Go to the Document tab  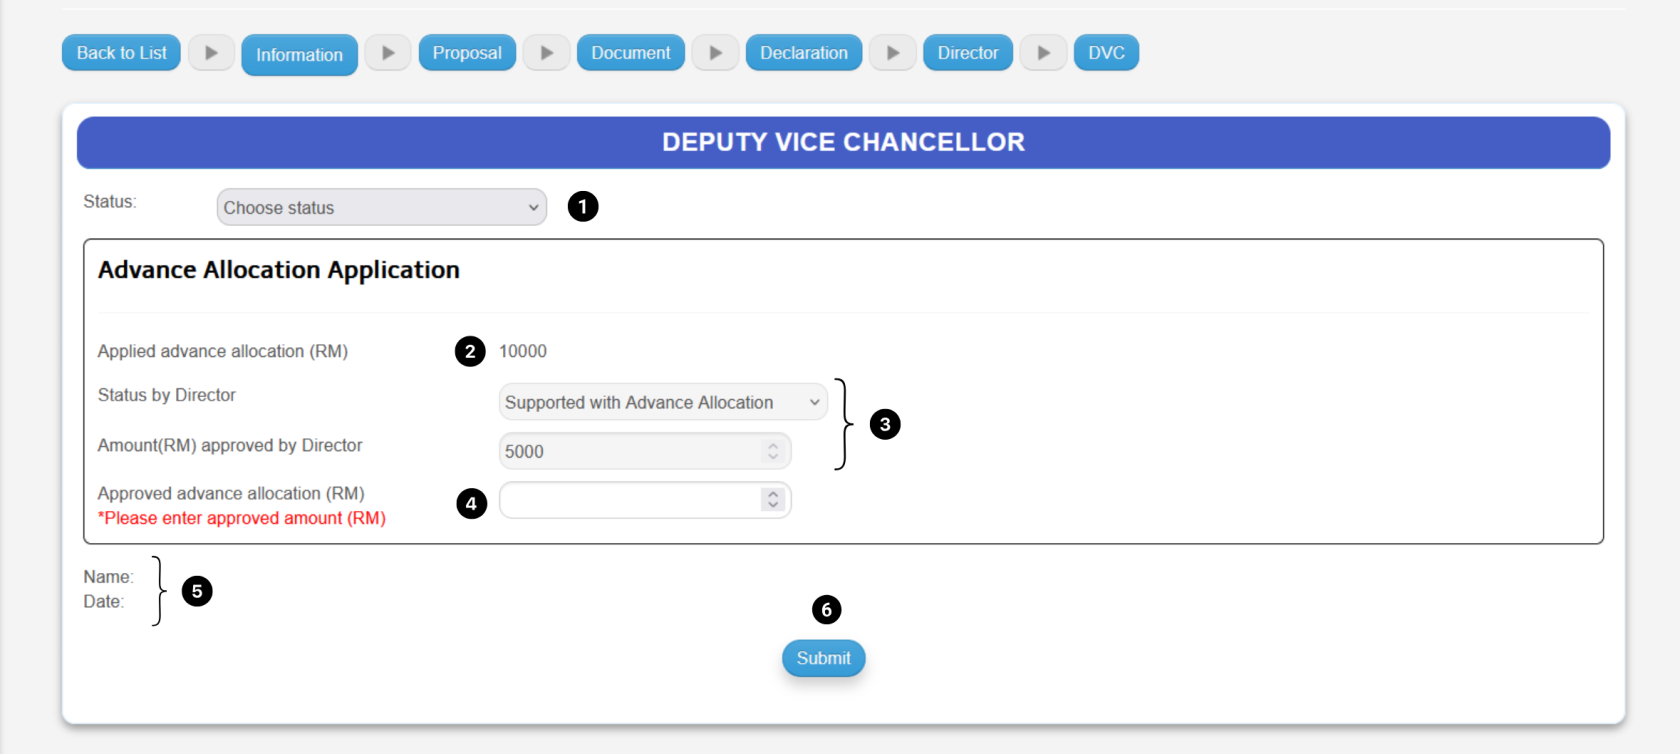coord(630,52)
